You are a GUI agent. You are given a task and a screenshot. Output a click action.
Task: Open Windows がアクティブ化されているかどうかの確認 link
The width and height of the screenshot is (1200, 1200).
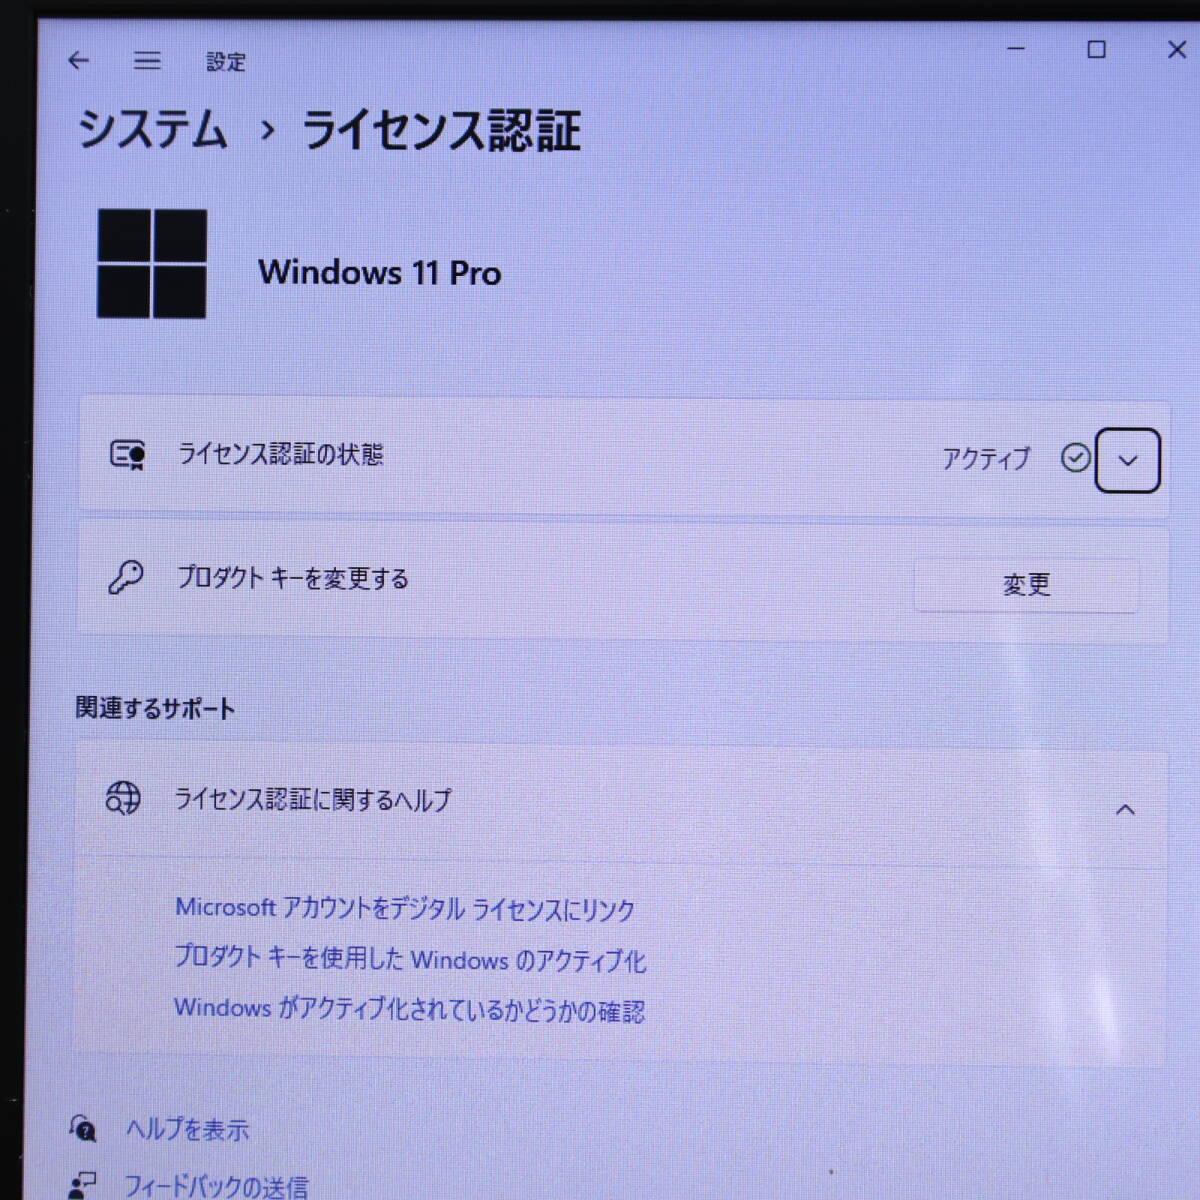[409, 1010]
